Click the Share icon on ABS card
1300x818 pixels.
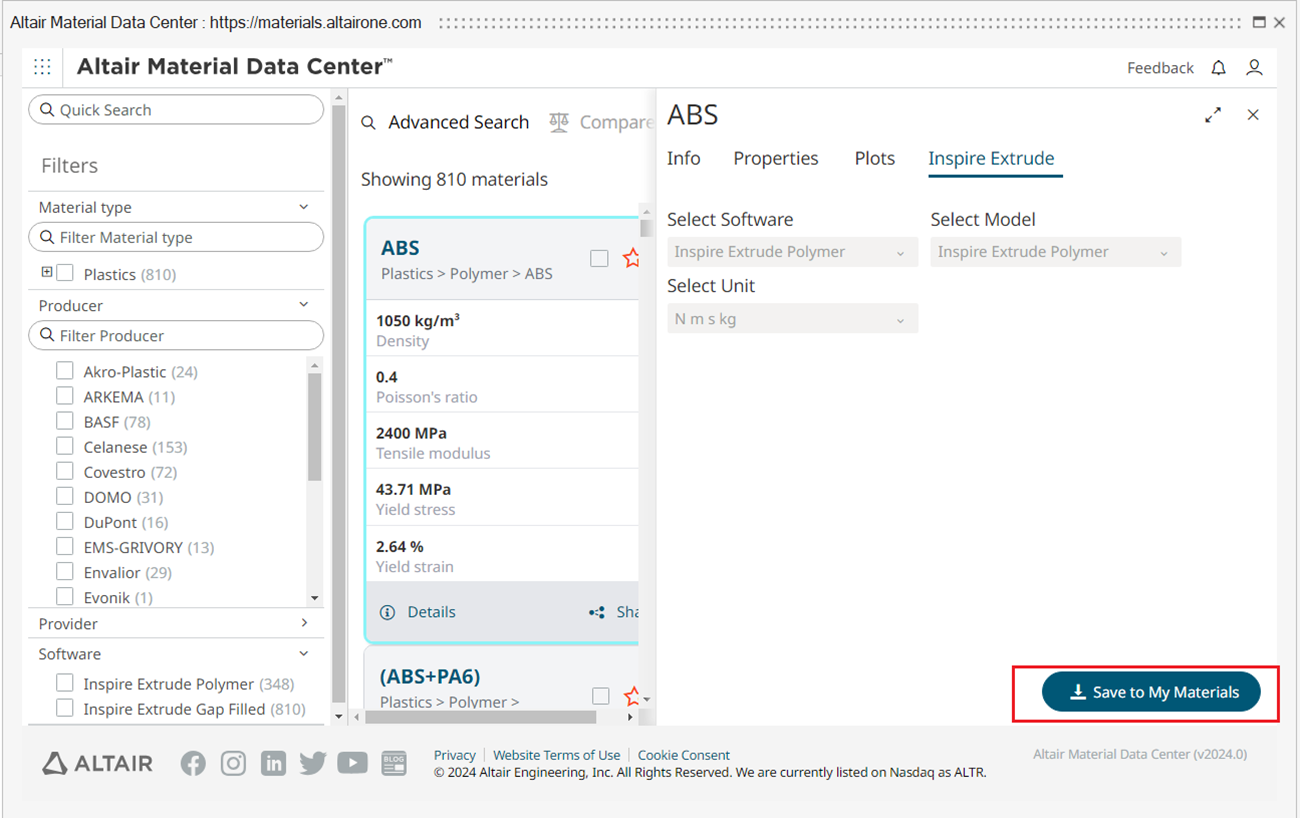[597, 612]
